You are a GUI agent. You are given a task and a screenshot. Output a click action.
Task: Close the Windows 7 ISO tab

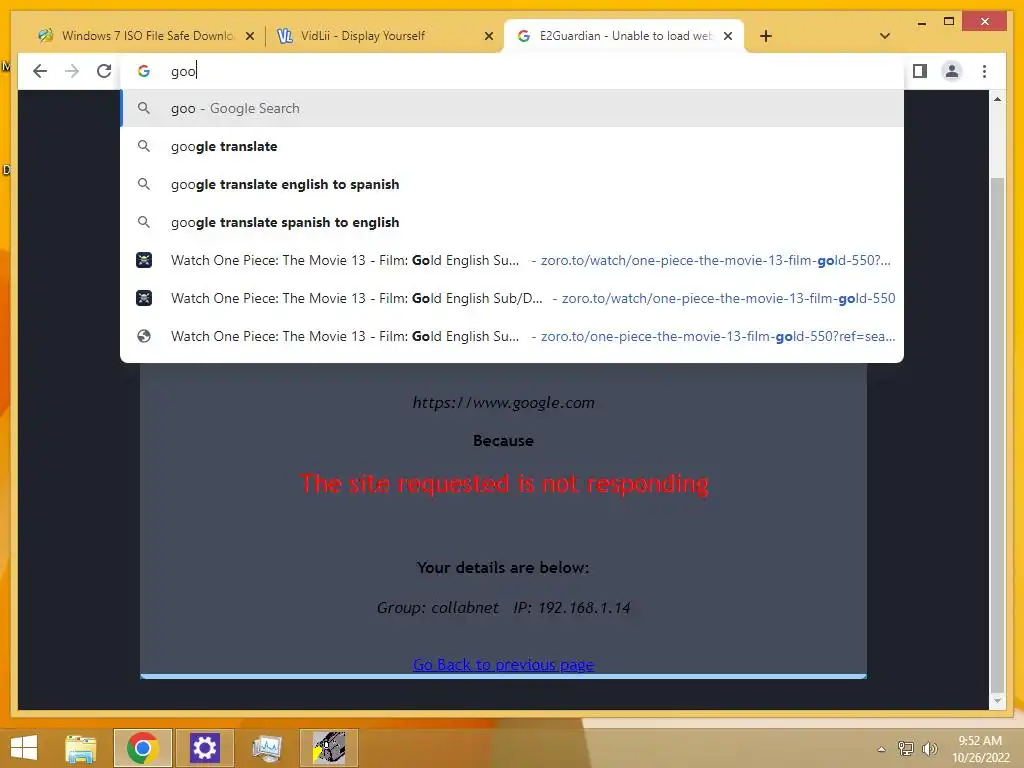point(249,37)
